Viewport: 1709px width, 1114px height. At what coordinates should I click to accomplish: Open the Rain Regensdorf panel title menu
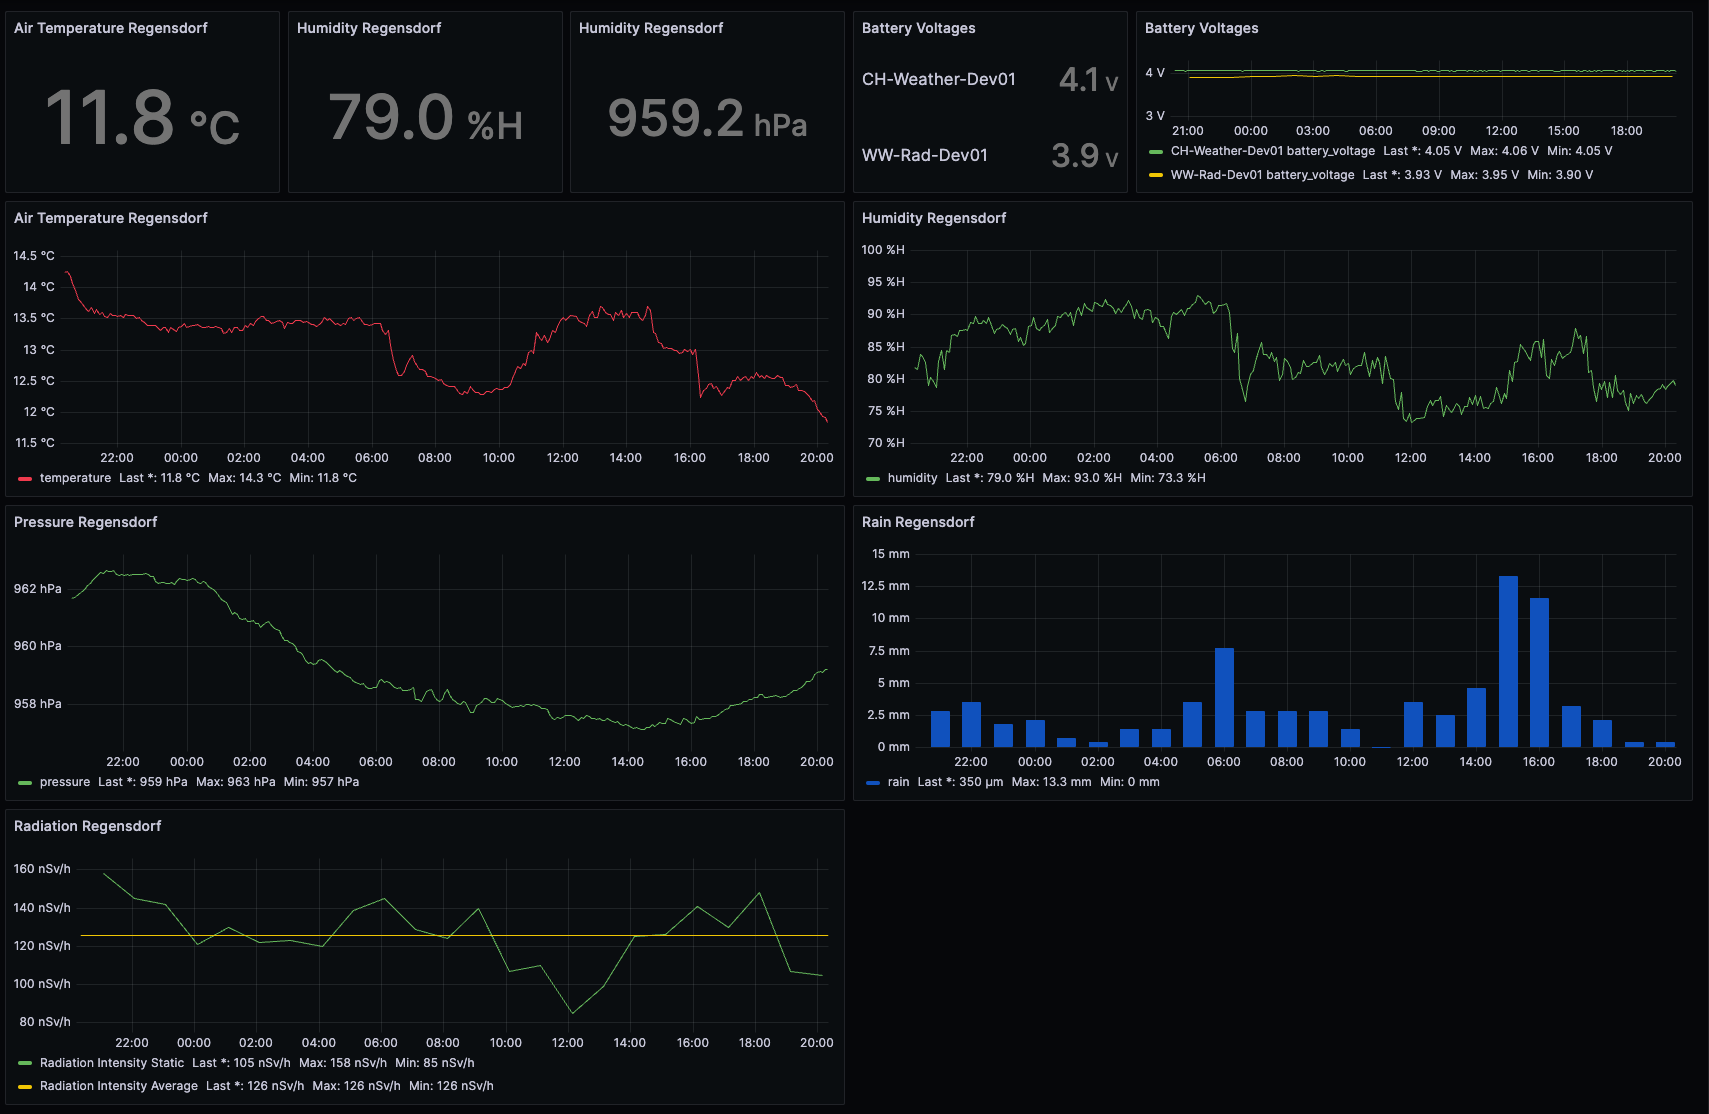coord(918,522)
